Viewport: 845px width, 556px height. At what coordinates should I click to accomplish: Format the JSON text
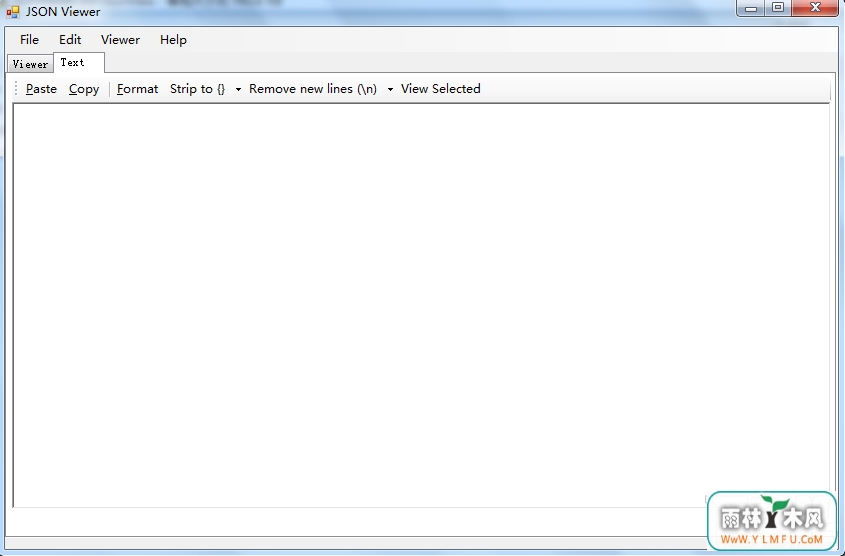point(137,89)
